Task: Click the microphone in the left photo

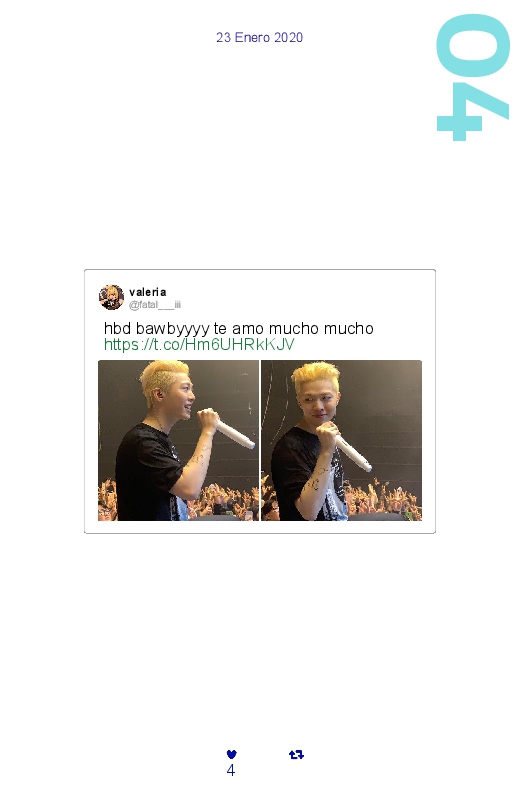Action: (x=235, y=433)
